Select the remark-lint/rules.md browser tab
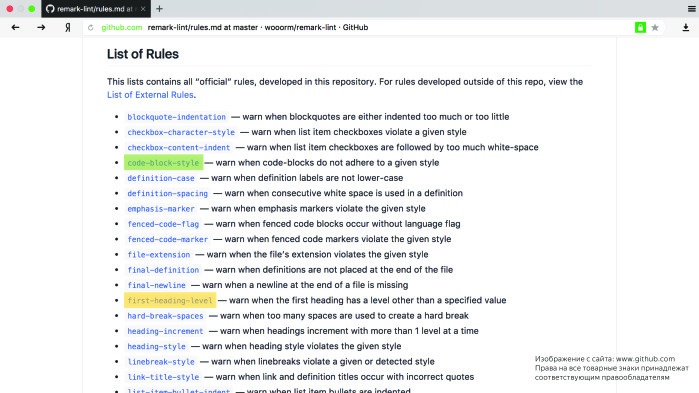699x393 pixels. pyautogui.click(x=96, y=9)
